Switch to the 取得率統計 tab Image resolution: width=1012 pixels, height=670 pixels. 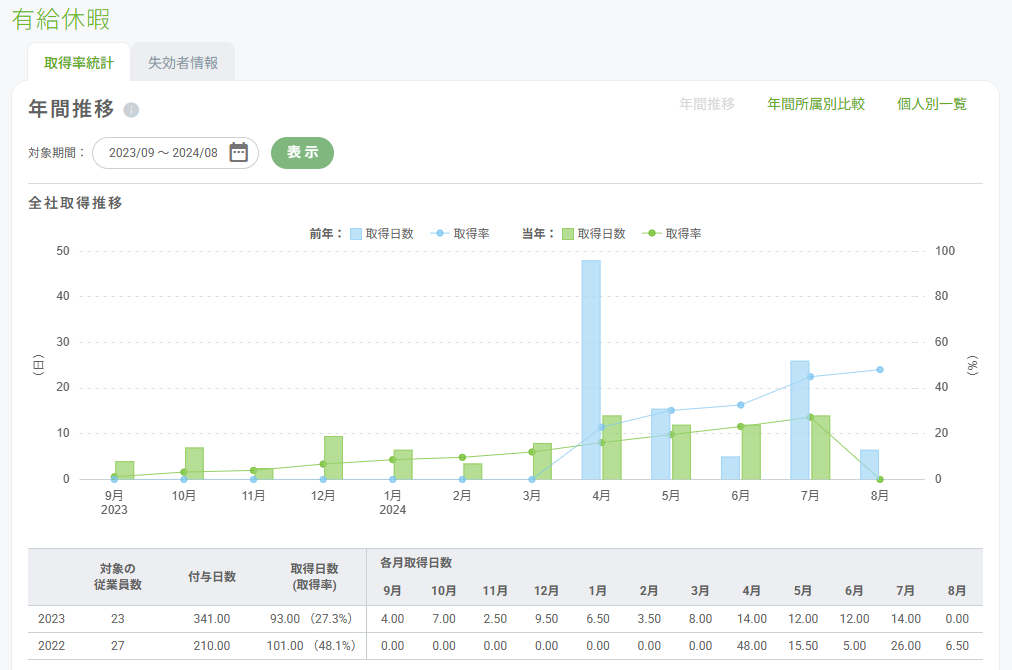point(79,63)
